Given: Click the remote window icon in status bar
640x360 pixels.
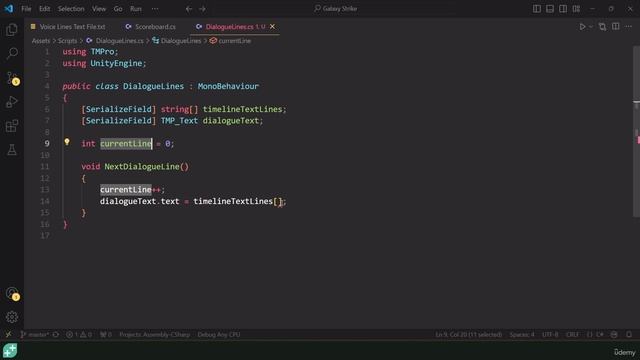Looking at the screenshot, I should [8, 334].
